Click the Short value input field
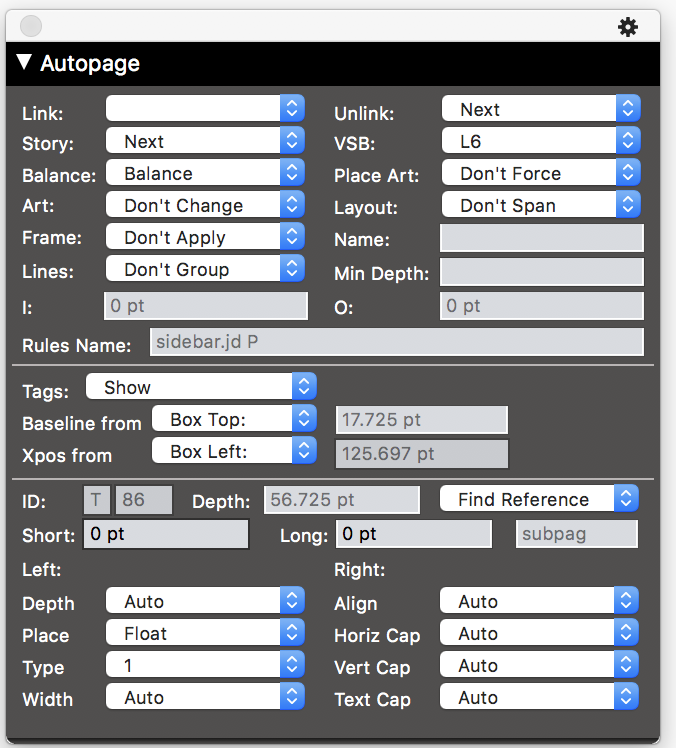This screenshot has height=748, width=676. point(165,534)
